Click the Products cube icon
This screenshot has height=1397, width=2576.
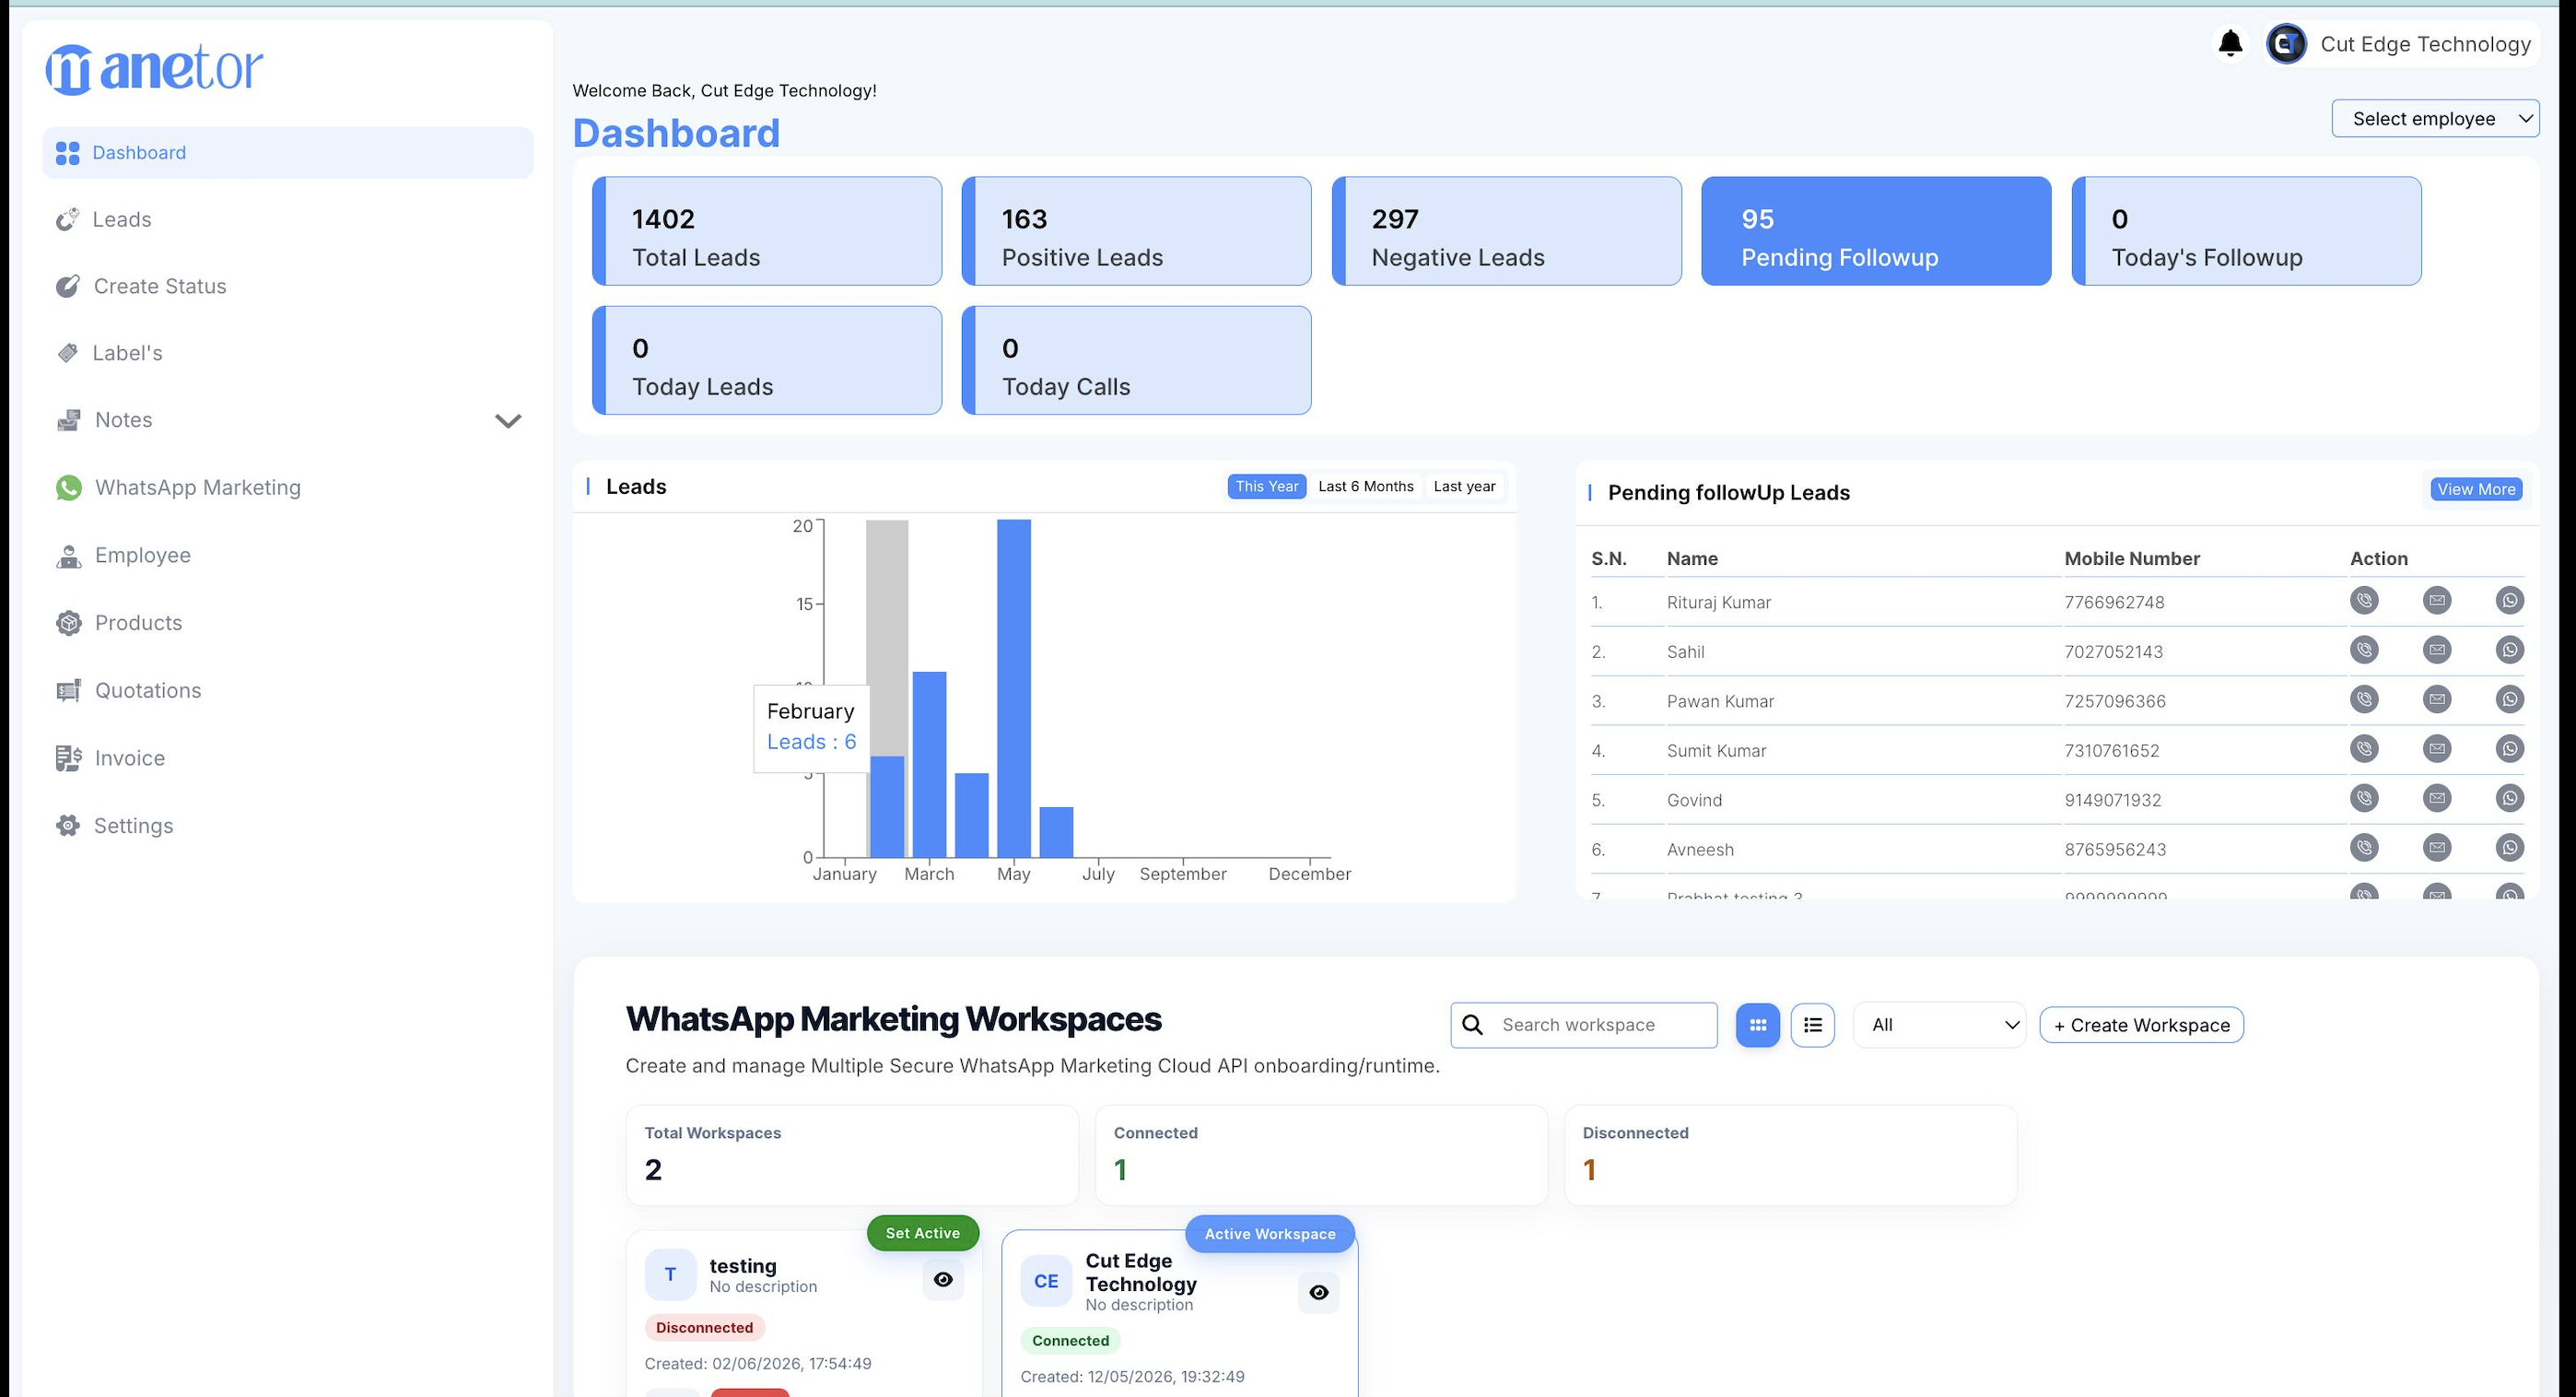coord(68,623)
